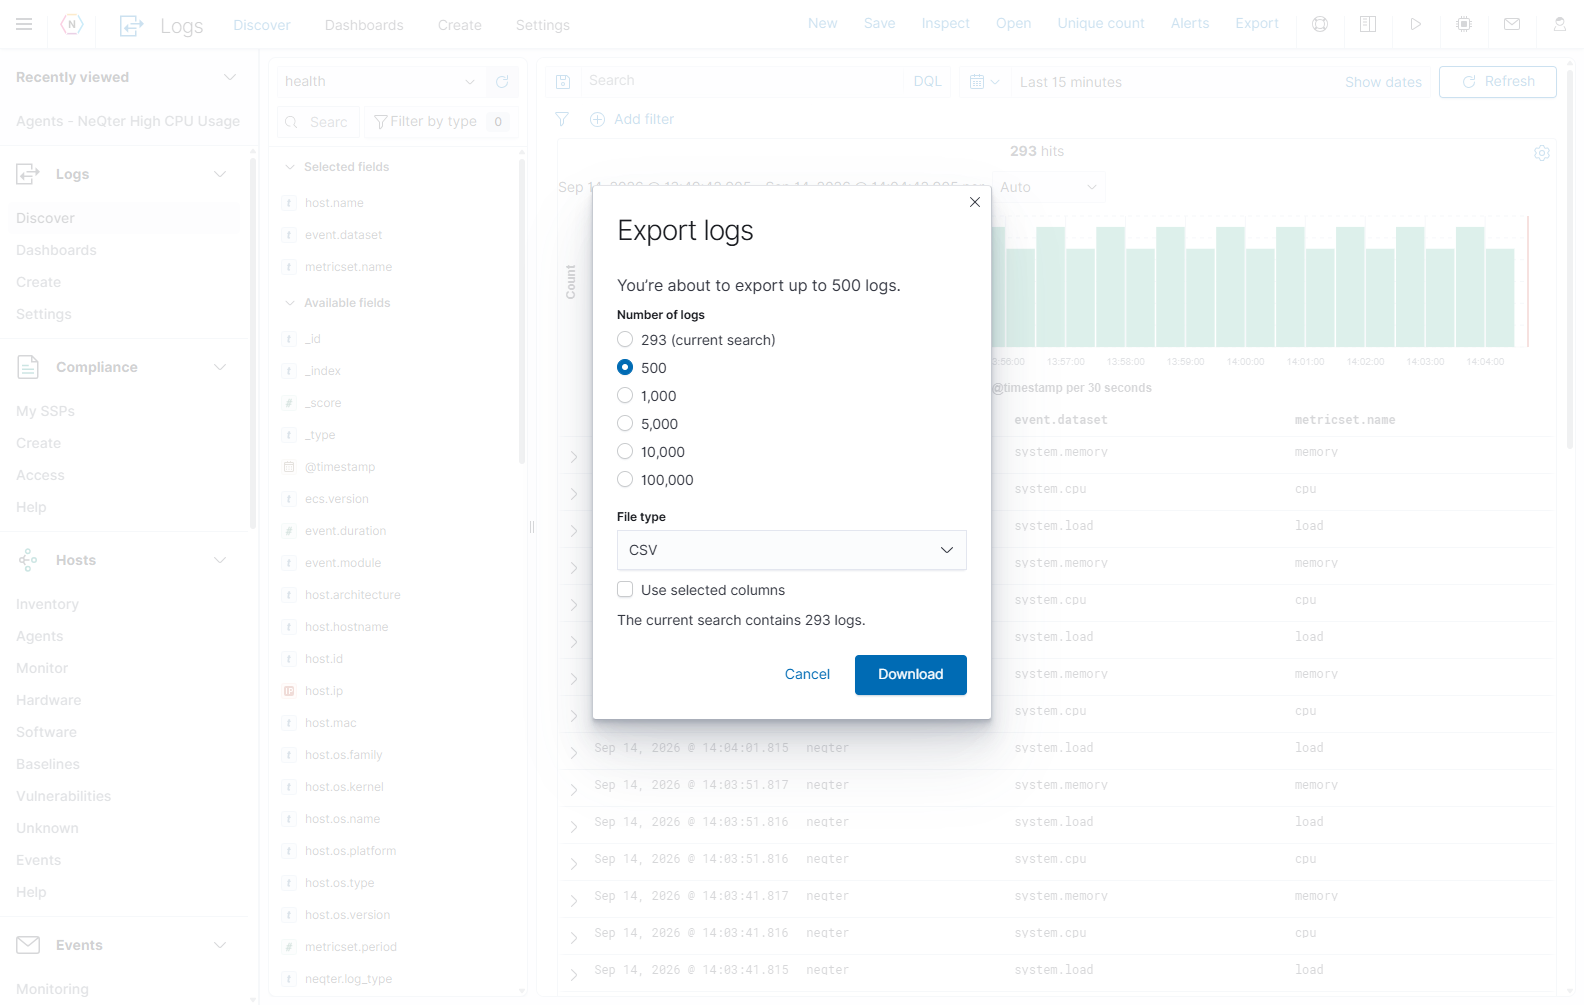Choose the 1,000 logs radio option

point(625,396)
